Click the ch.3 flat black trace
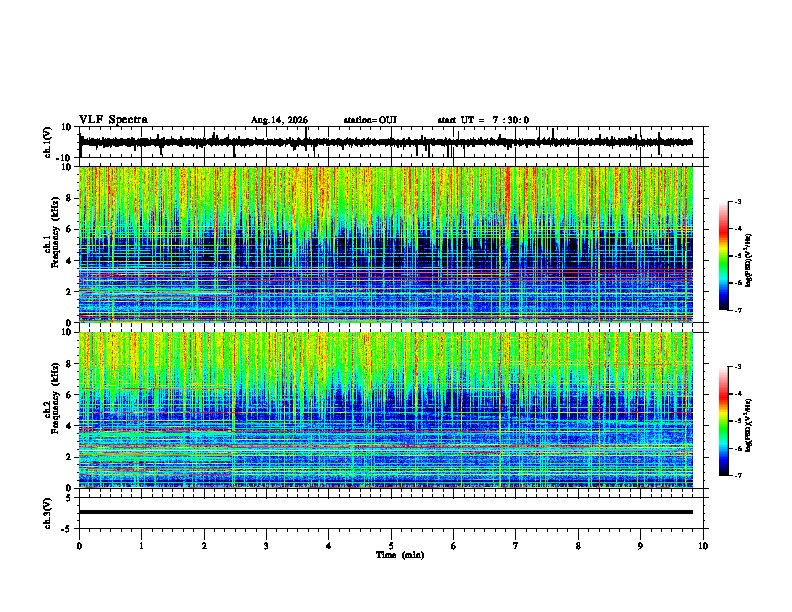792x612 pixels. pos(386,512)
